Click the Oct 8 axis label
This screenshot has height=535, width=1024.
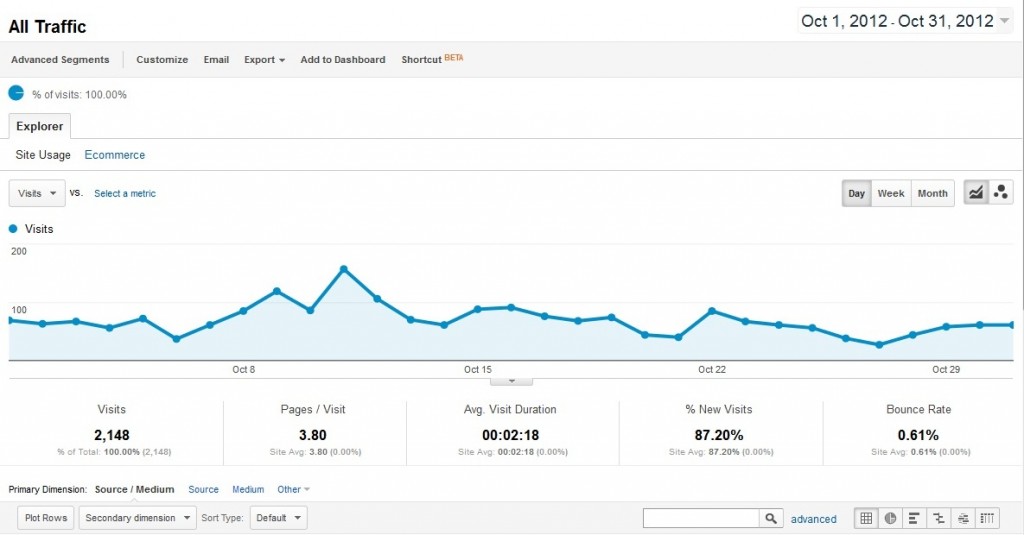point(244,370)
